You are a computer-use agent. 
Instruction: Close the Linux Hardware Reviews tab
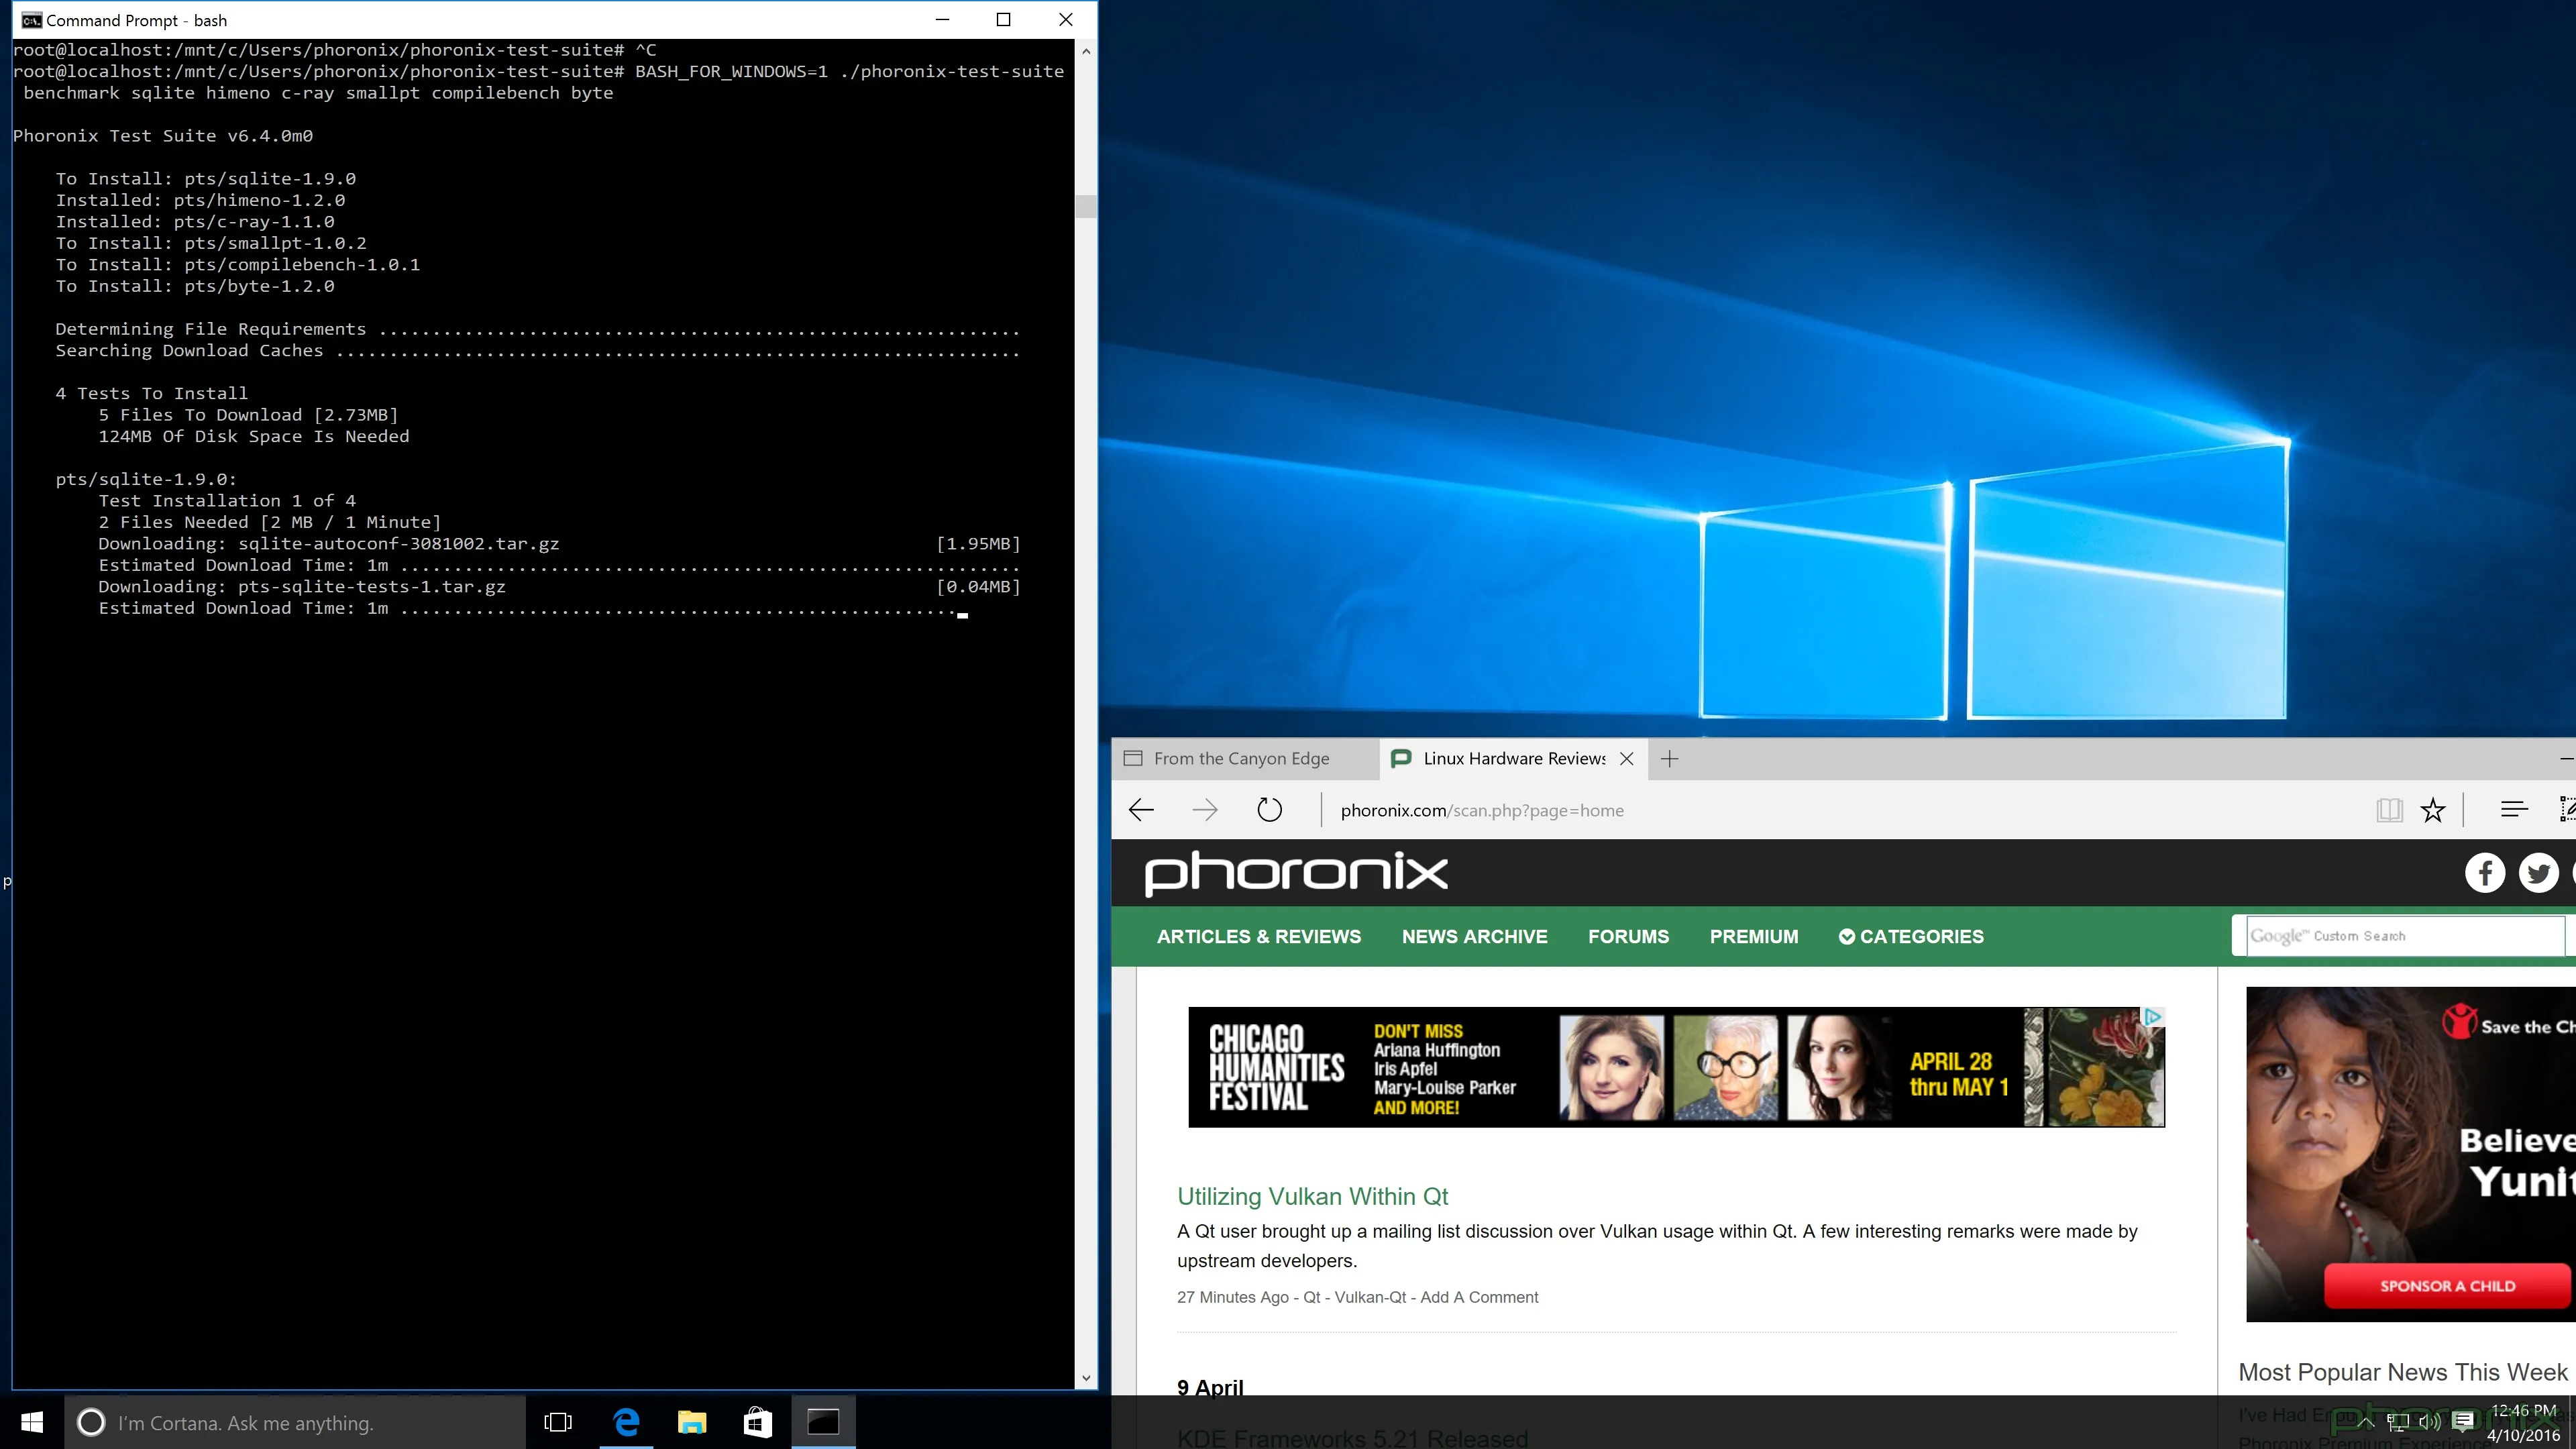coord(1627,759)
